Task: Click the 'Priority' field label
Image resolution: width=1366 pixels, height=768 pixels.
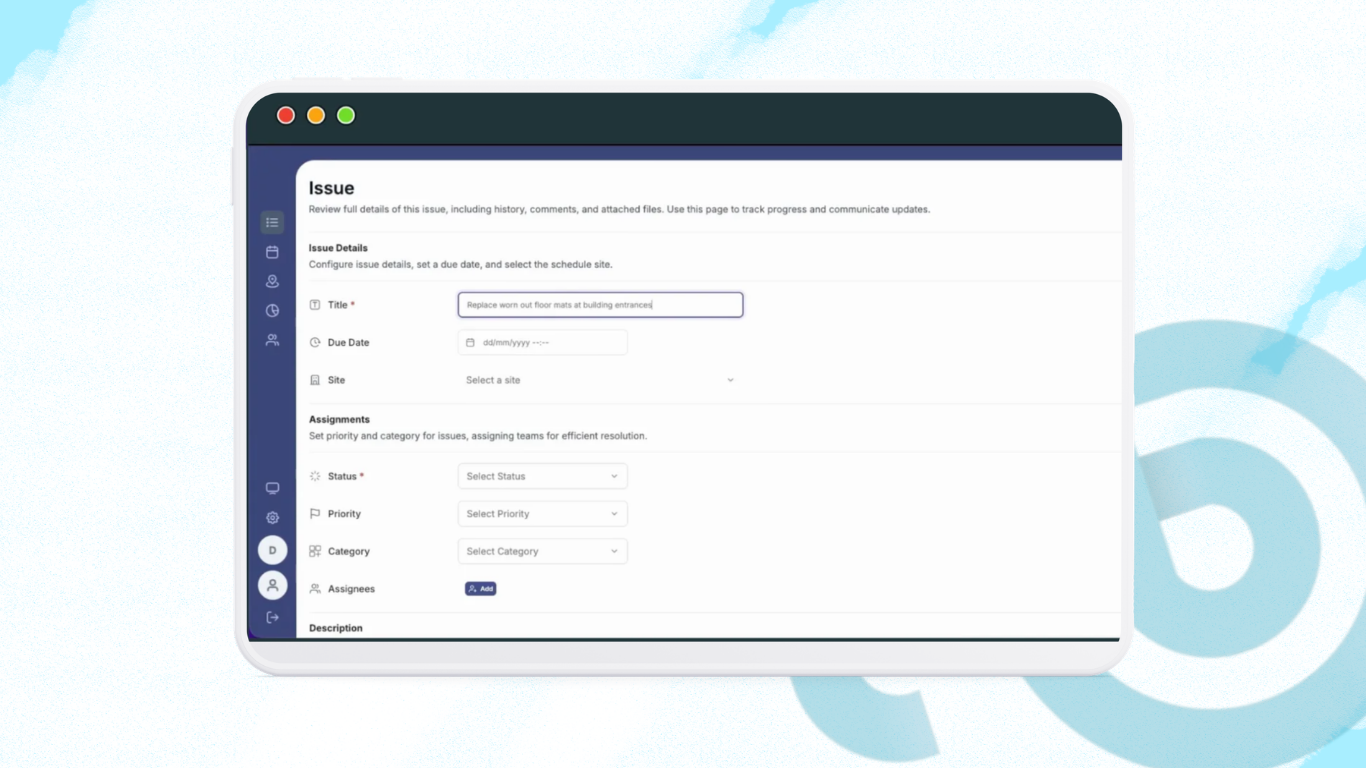Action: pos(344,514)
